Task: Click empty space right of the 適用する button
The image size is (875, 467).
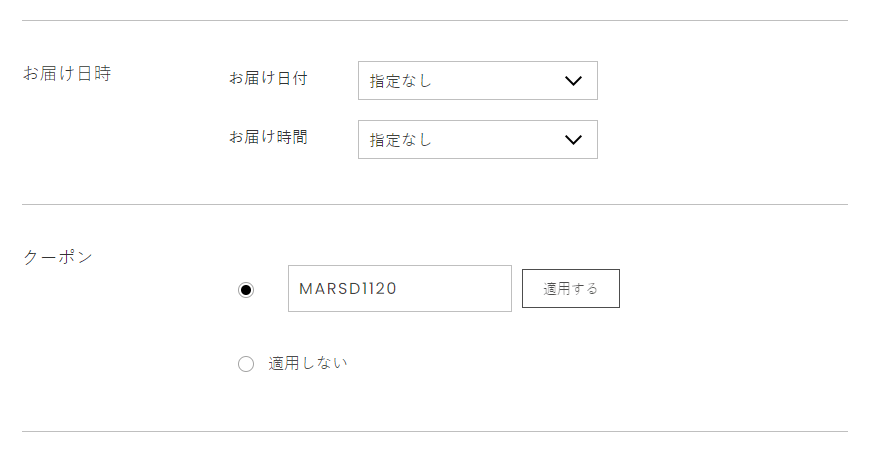Action: coord(730,289)
